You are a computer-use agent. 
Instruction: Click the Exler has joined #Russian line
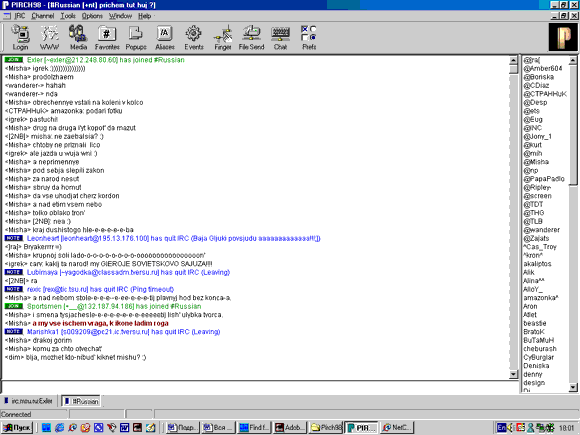point(94,60)
